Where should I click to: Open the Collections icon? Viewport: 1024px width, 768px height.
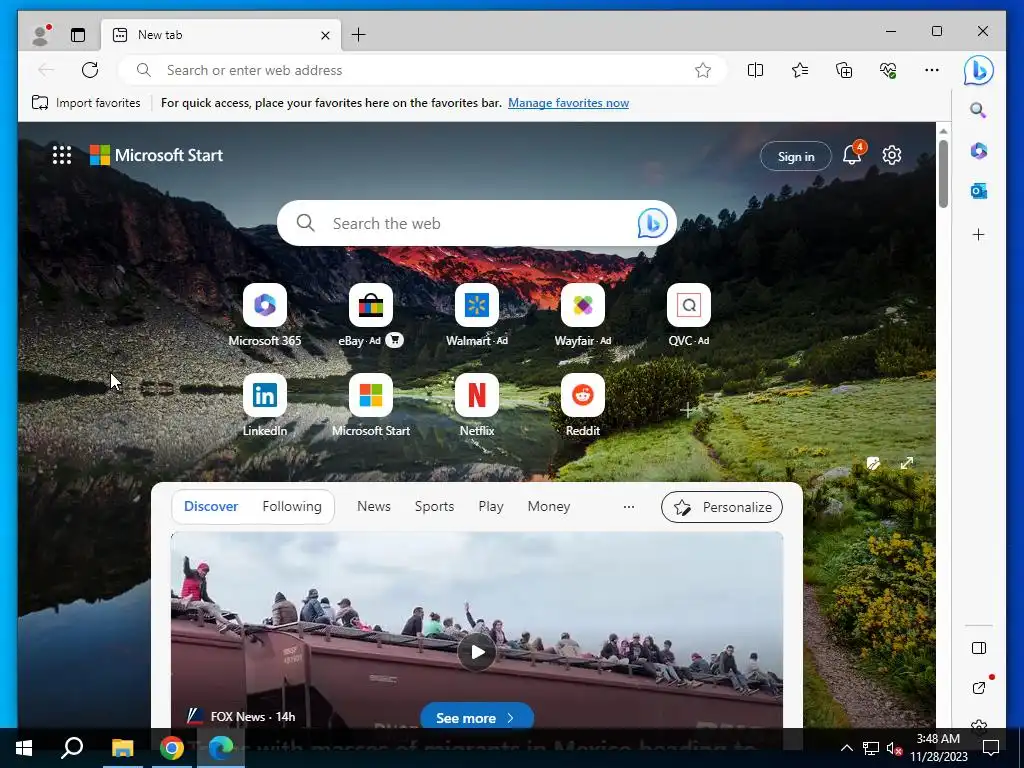pyautogui.click(x=844, y=70)
